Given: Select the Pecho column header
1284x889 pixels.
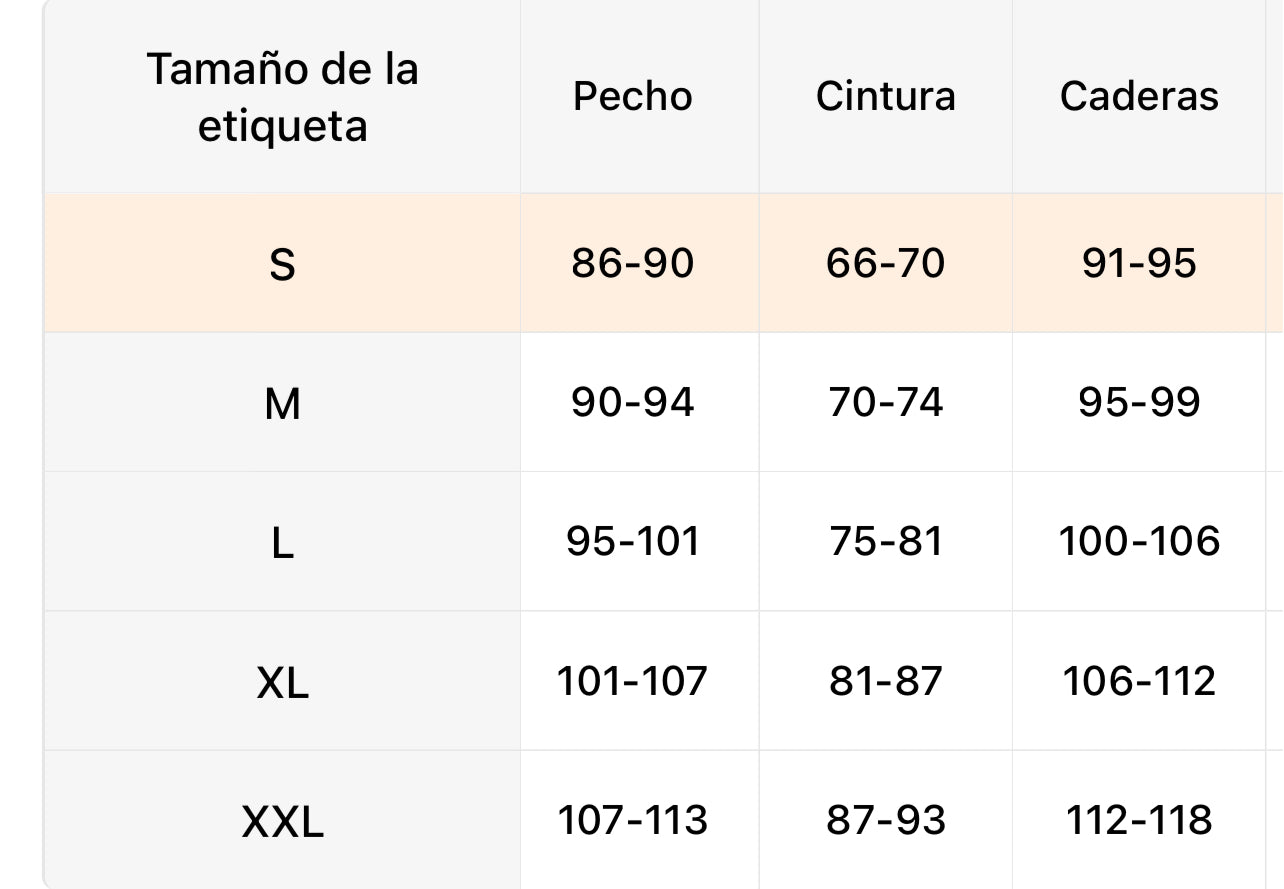Looking at the screenshot, I should [632, 97].
